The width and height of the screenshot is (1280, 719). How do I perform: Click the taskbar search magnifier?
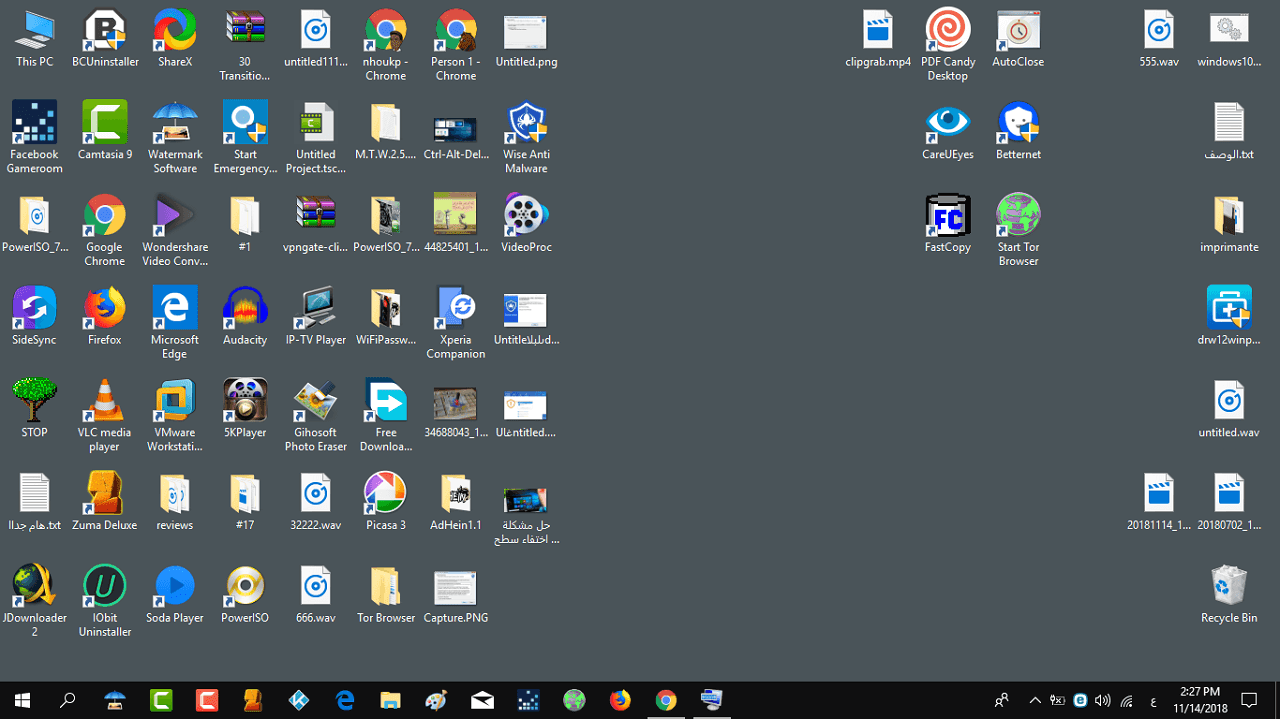click(68, 700)
